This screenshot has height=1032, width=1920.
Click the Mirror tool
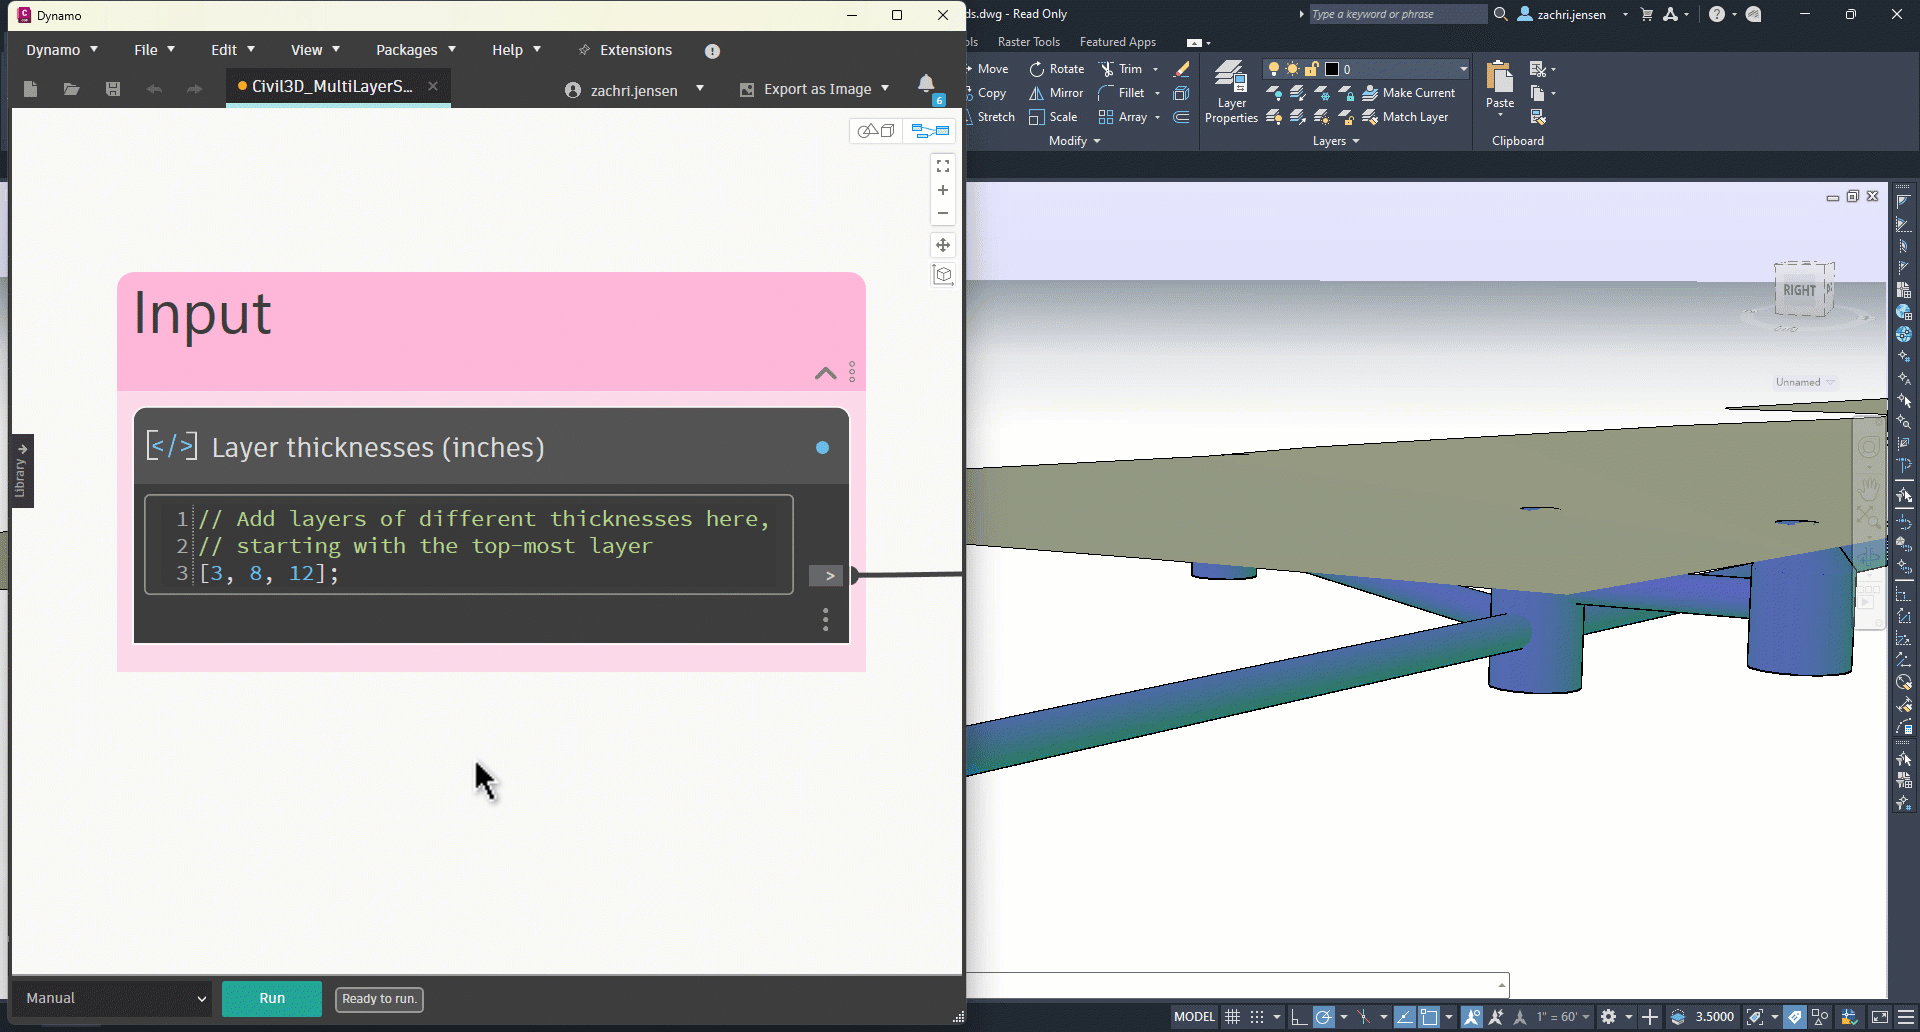coord(1057,93)
